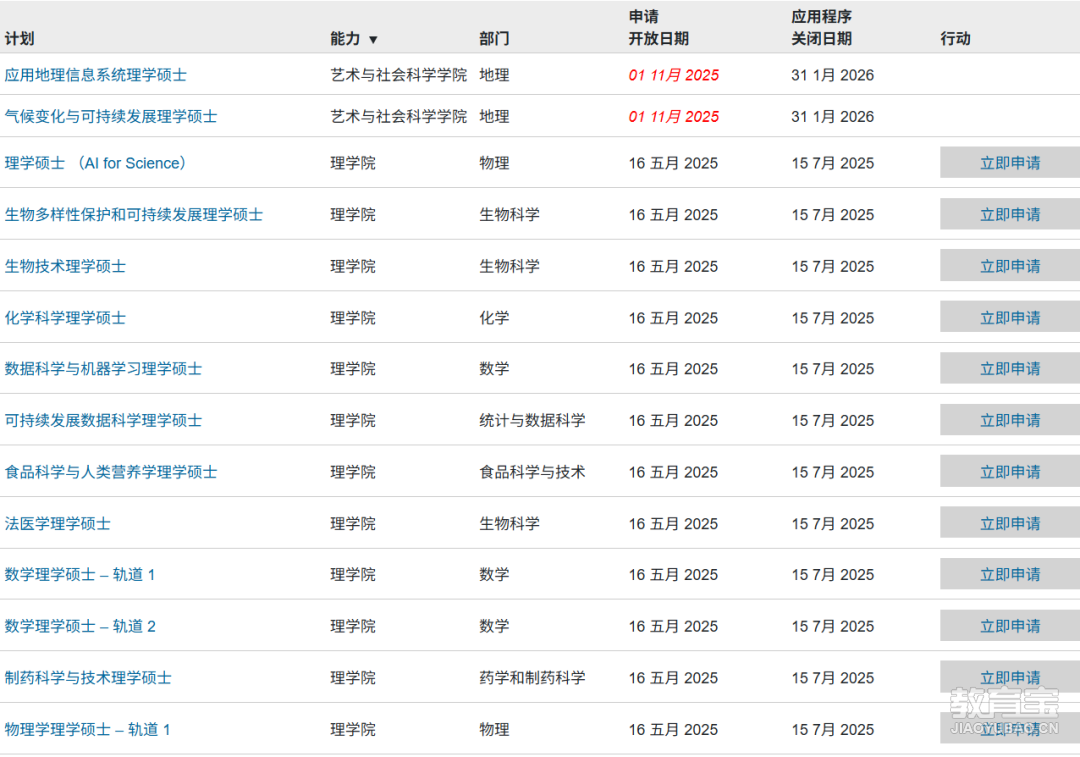The image size is (1080, 757).
Task: Click 立即申请 for 化学科学理学硕士
Action: point(1010,318)
